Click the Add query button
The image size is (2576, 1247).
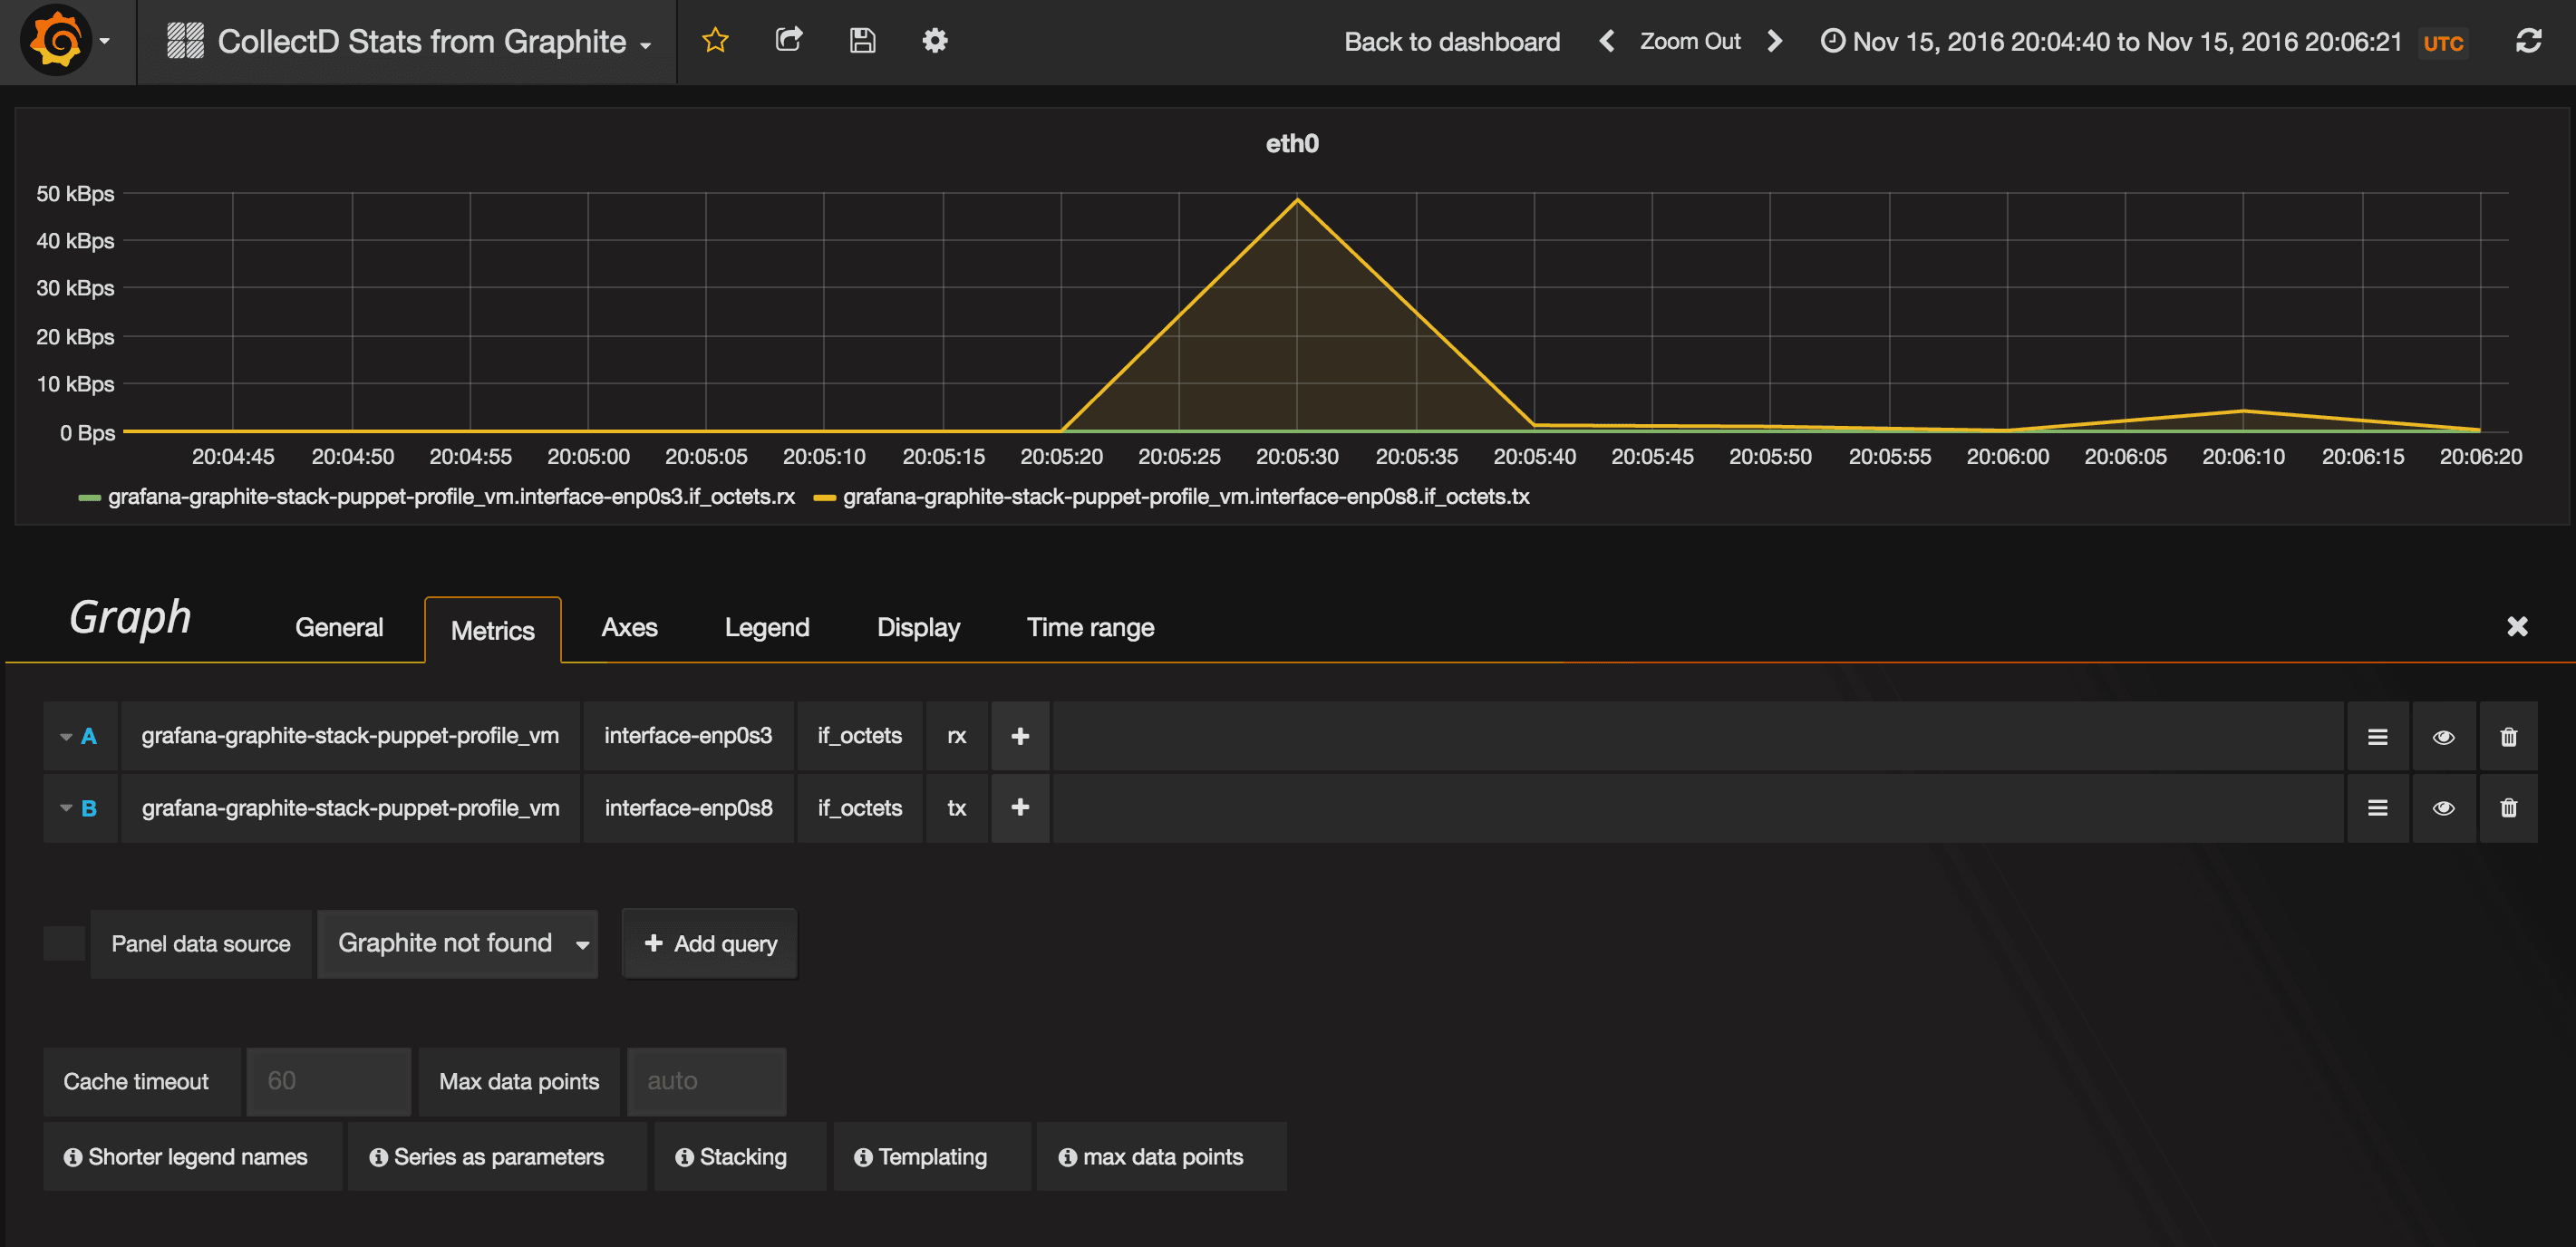pyautogui.click(x=709, y=943)
